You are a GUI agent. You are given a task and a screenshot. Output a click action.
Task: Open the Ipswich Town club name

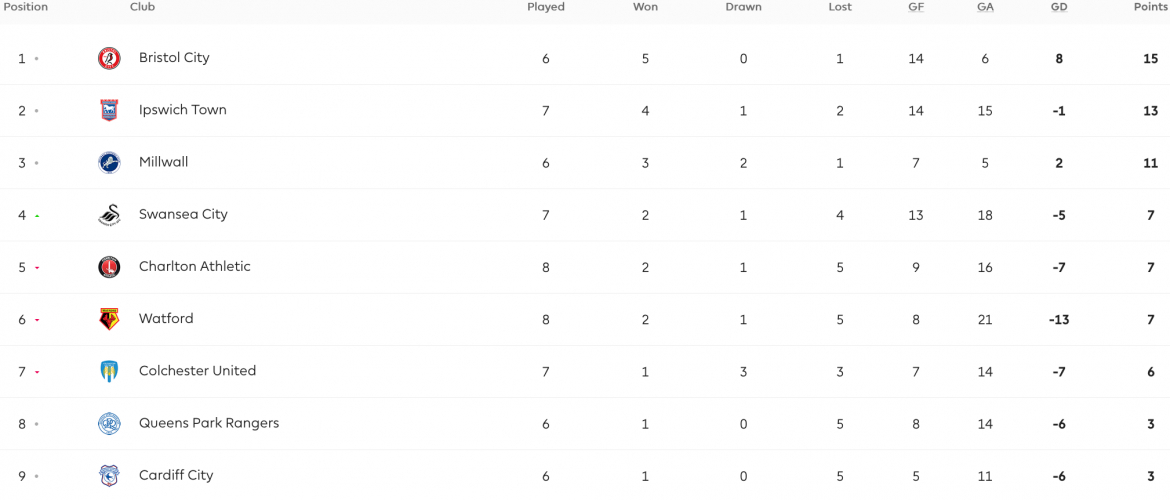click(183, 110)
